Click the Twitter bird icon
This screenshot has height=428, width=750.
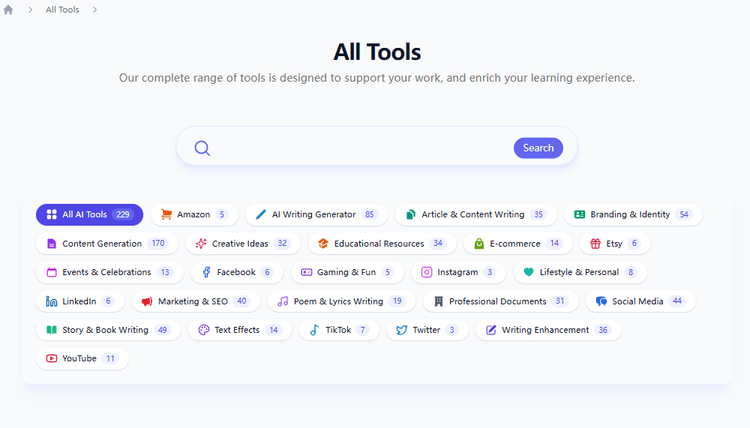pyautogui.click(x=401, y=330)
